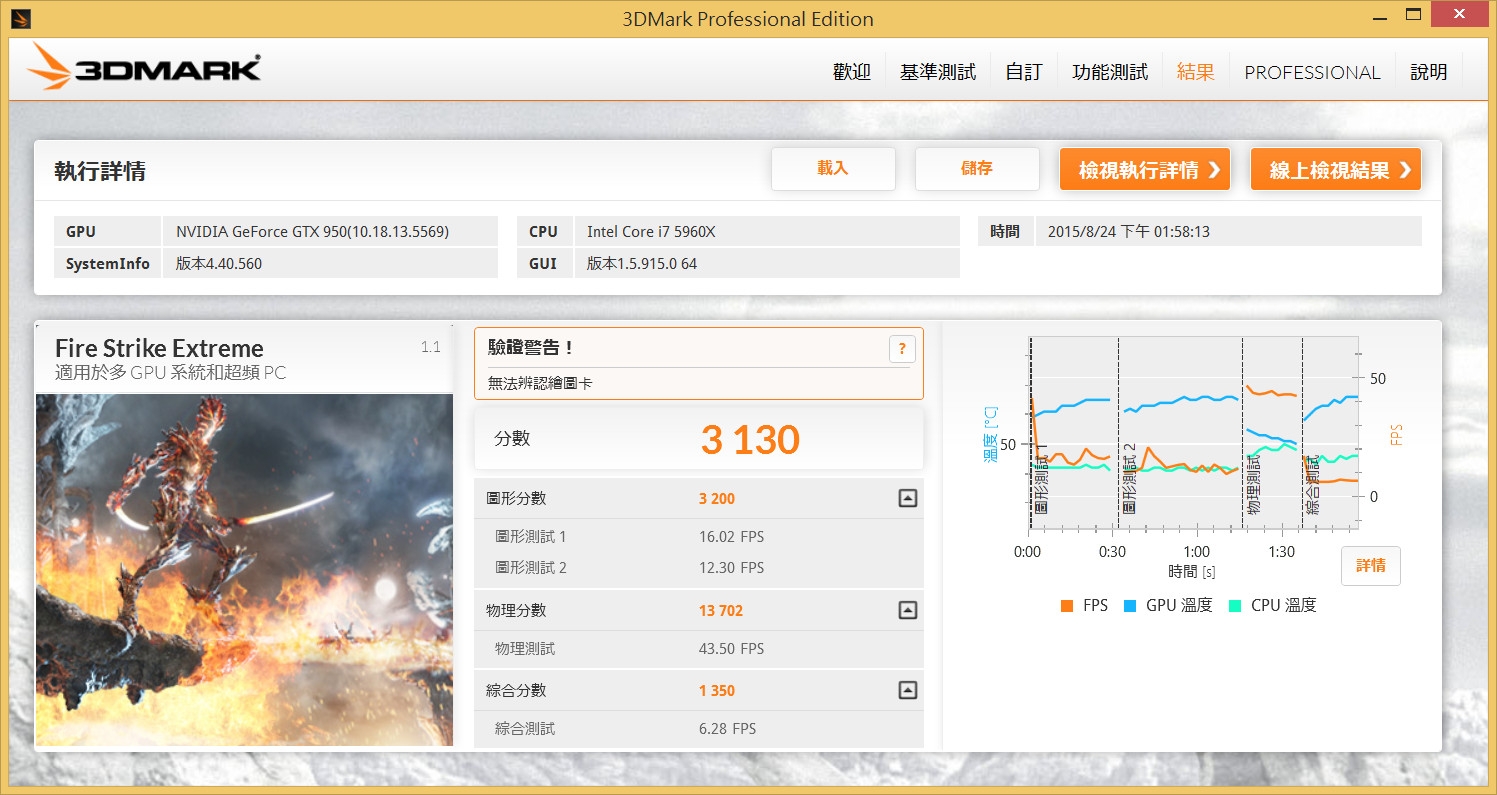Open the 說明 tab
1497x795 pixels.
coord(1429,72)
